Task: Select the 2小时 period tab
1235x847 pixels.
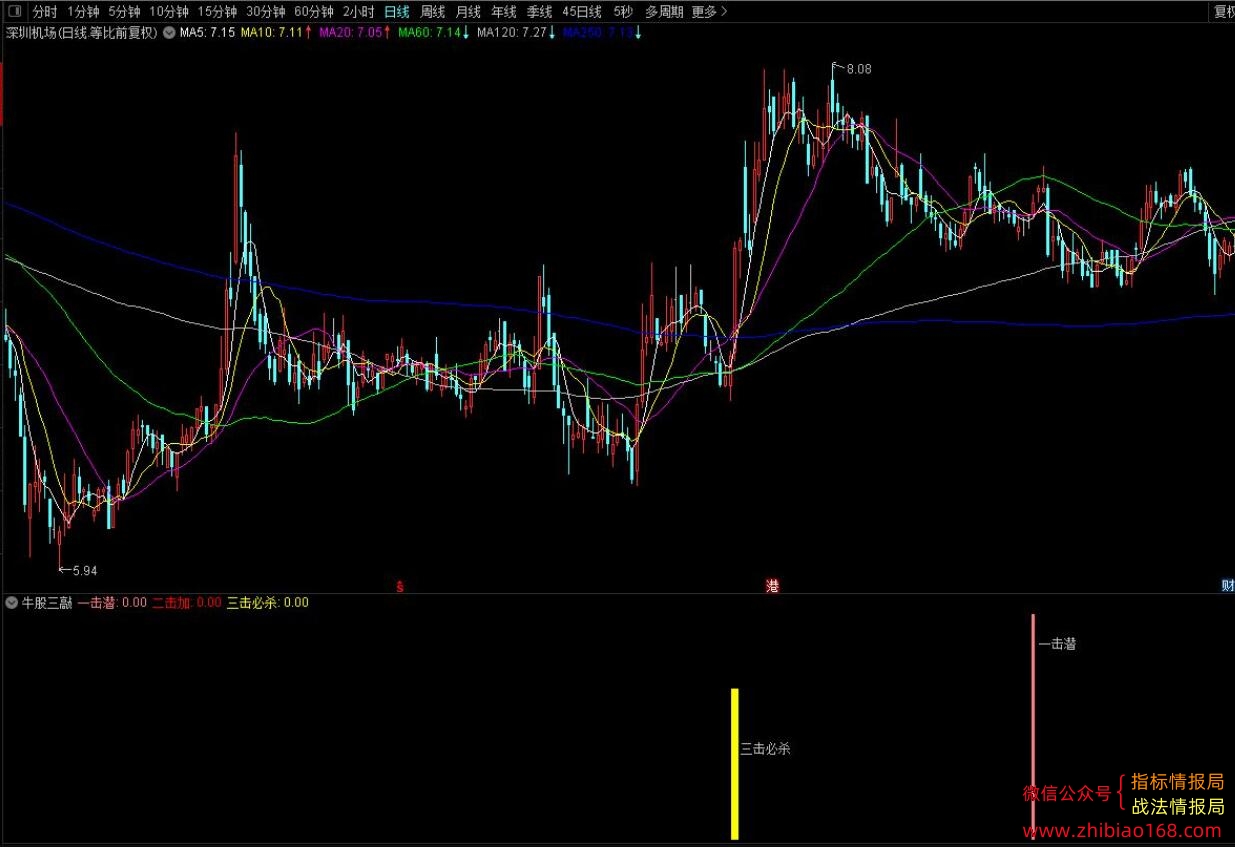Action: coord(358,12)
